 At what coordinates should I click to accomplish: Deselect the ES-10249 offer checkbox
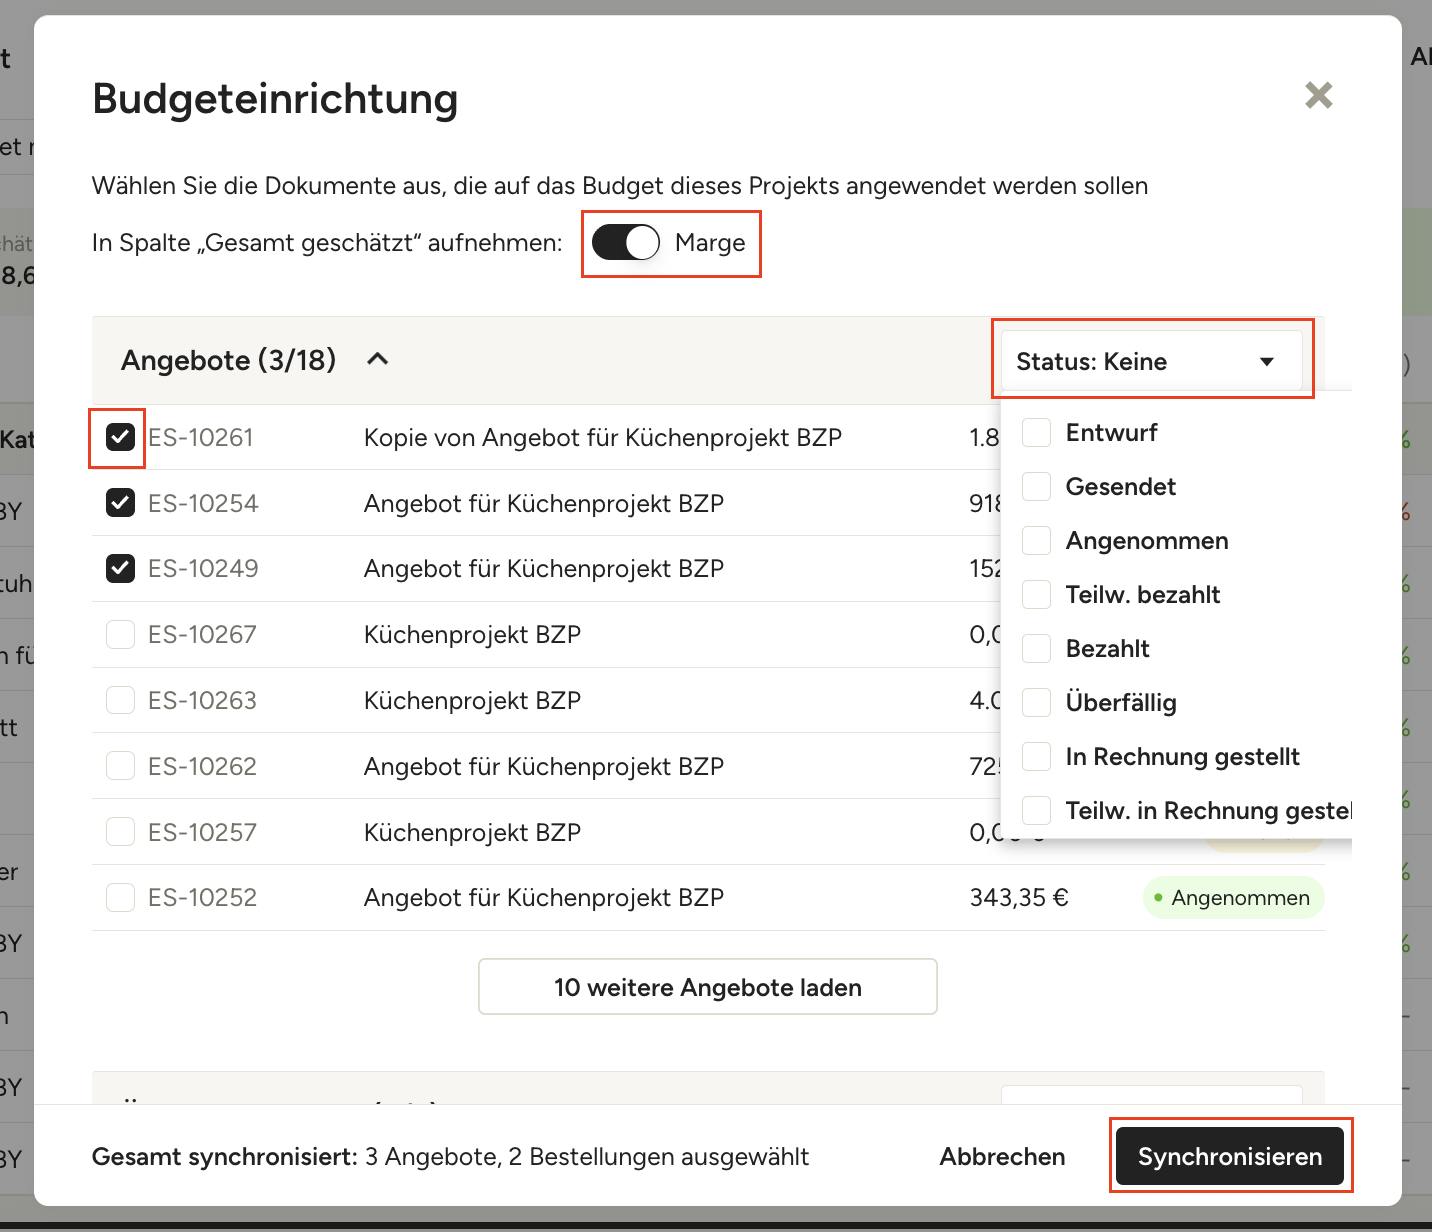coord(120,569)
